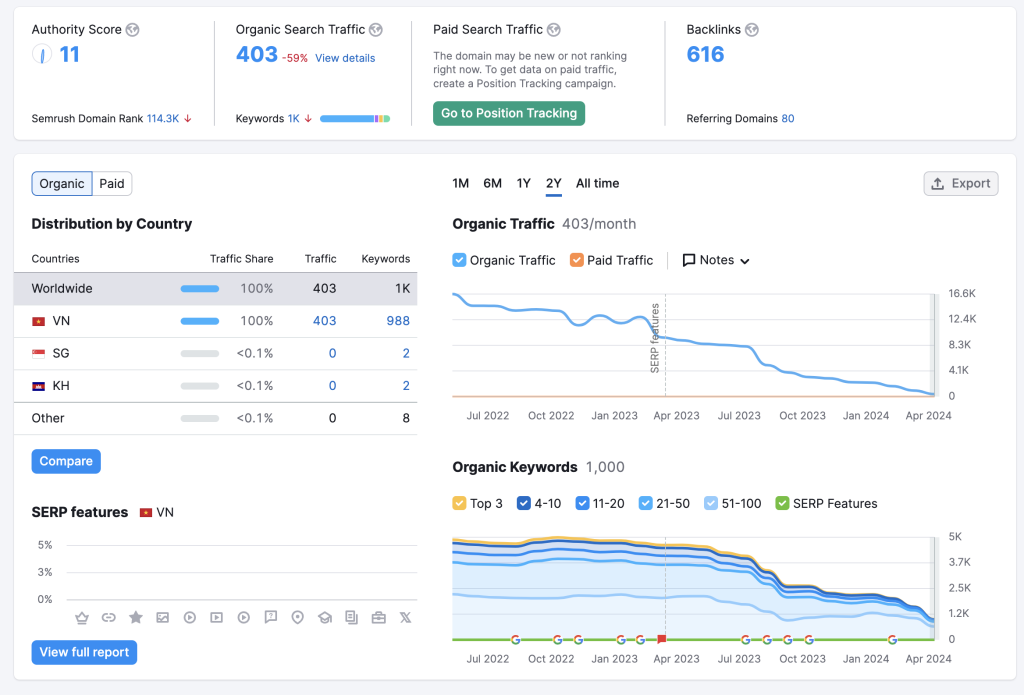Viewport: 1024px width, 695px height.
Task: Click the graduation cap SERP icon
Action: coord(324,618)
